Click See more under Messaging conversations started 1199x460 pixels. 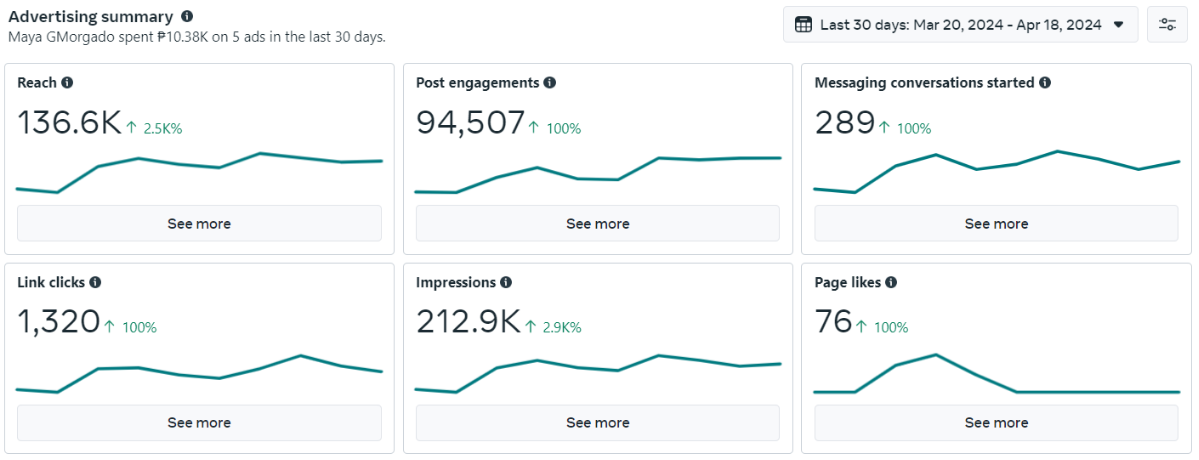click(996, 223)
